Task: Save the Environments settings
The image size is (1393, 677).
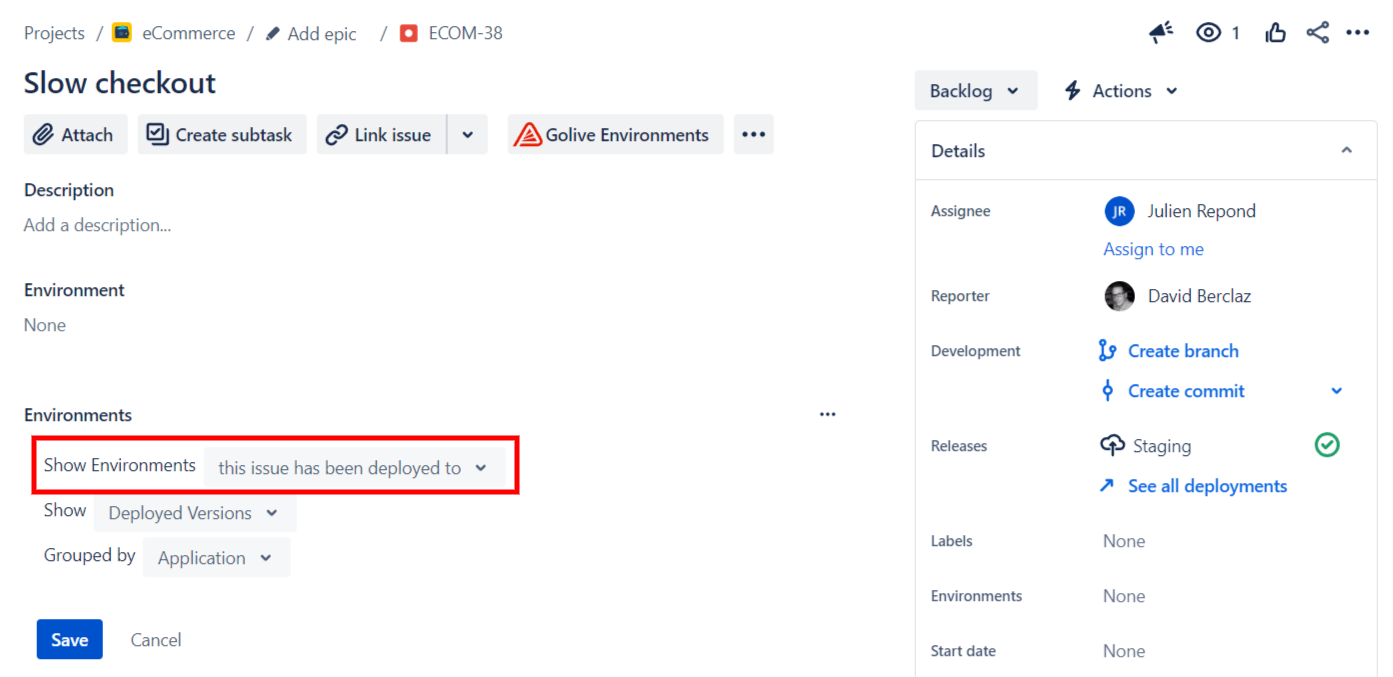Action: point(69,640)
